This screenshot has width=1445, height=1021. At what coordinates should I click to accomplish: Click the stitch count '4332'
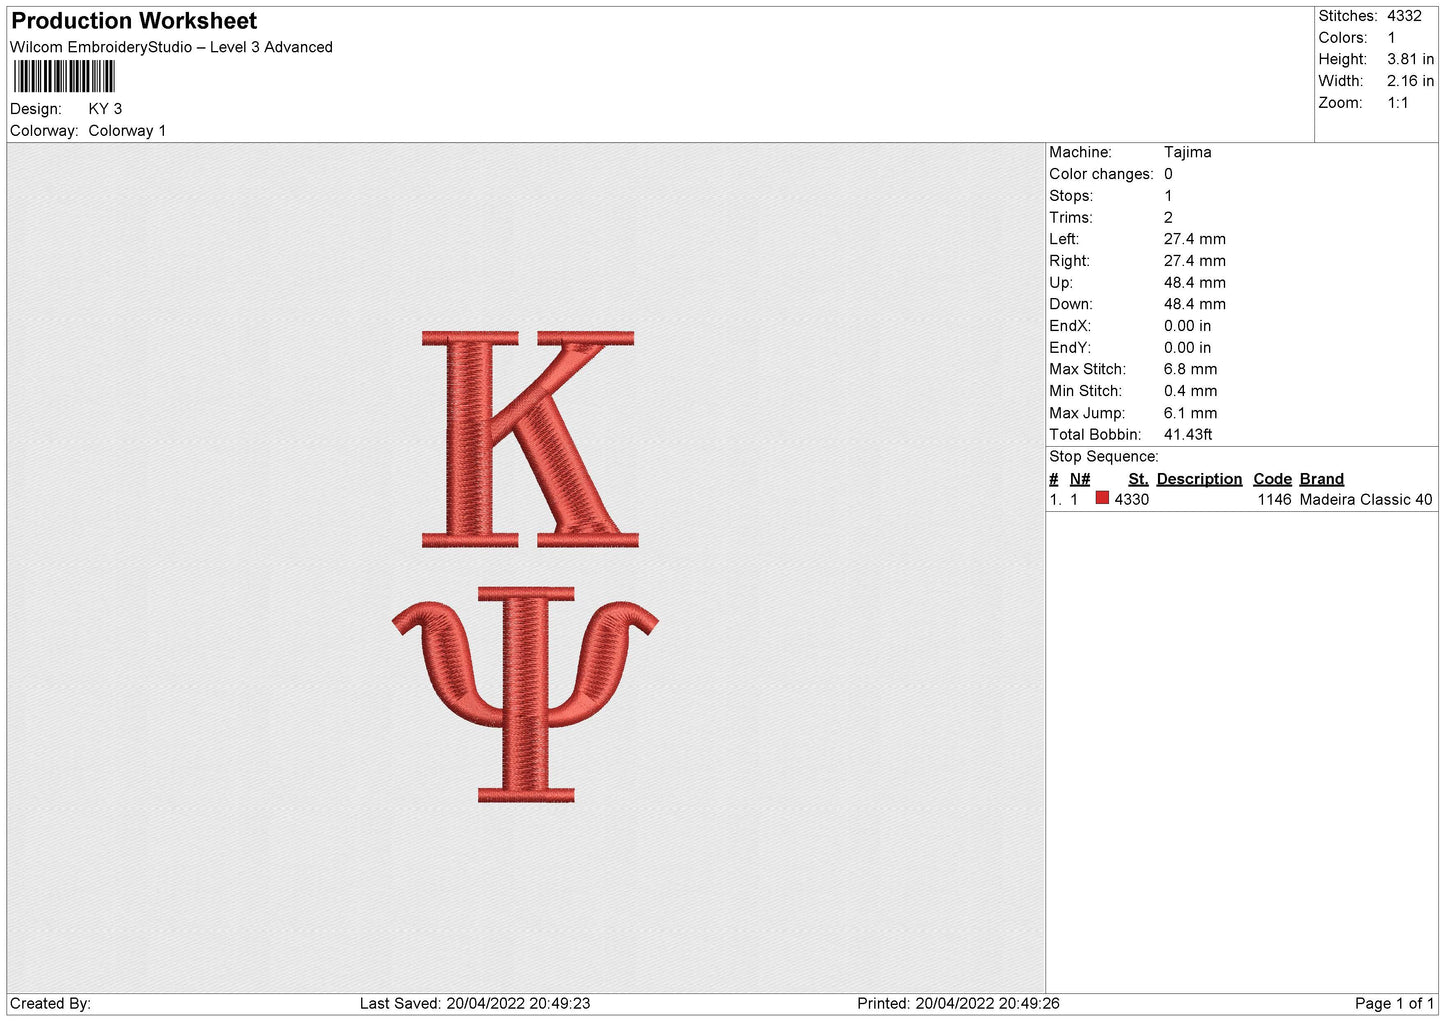[1404, 16]
